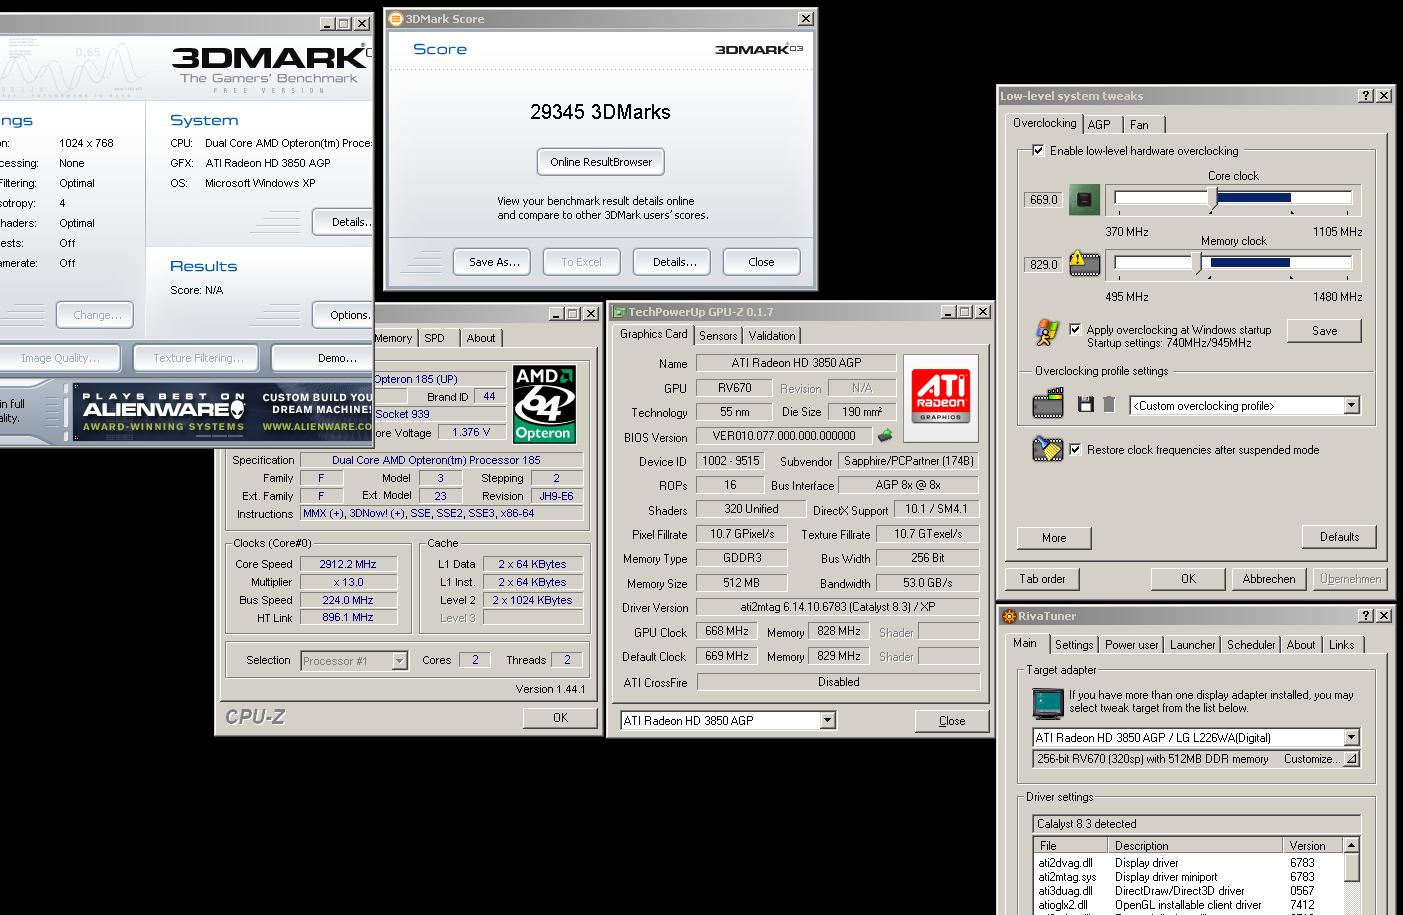Switch to RivaTuner Links tab
1403x915 pixels.
coord(1341,645)
